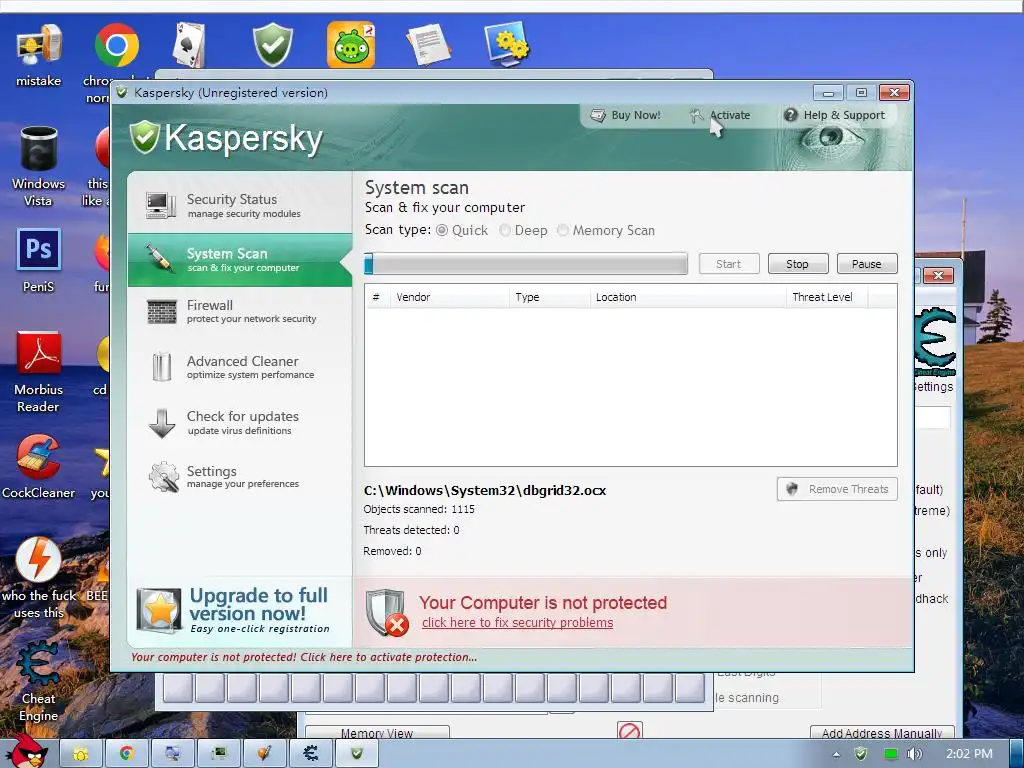Open the green shield checkmark desktop icon
Image resolution: width=1024 pixels, height=768 pixels.
[272, 44]
